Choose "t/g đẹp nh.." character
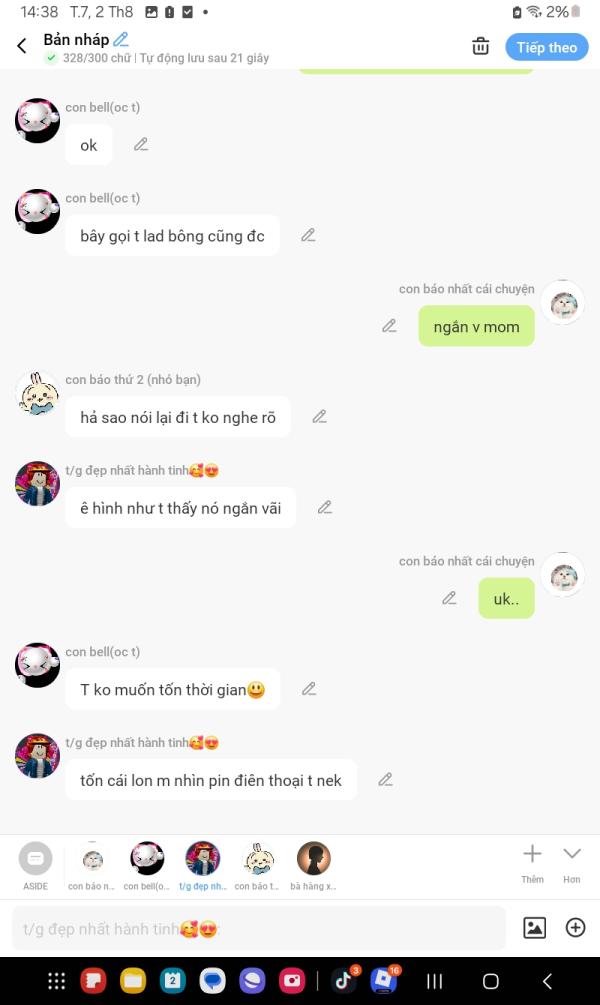Screen dimensions: 600x1005 coord(203,866)
